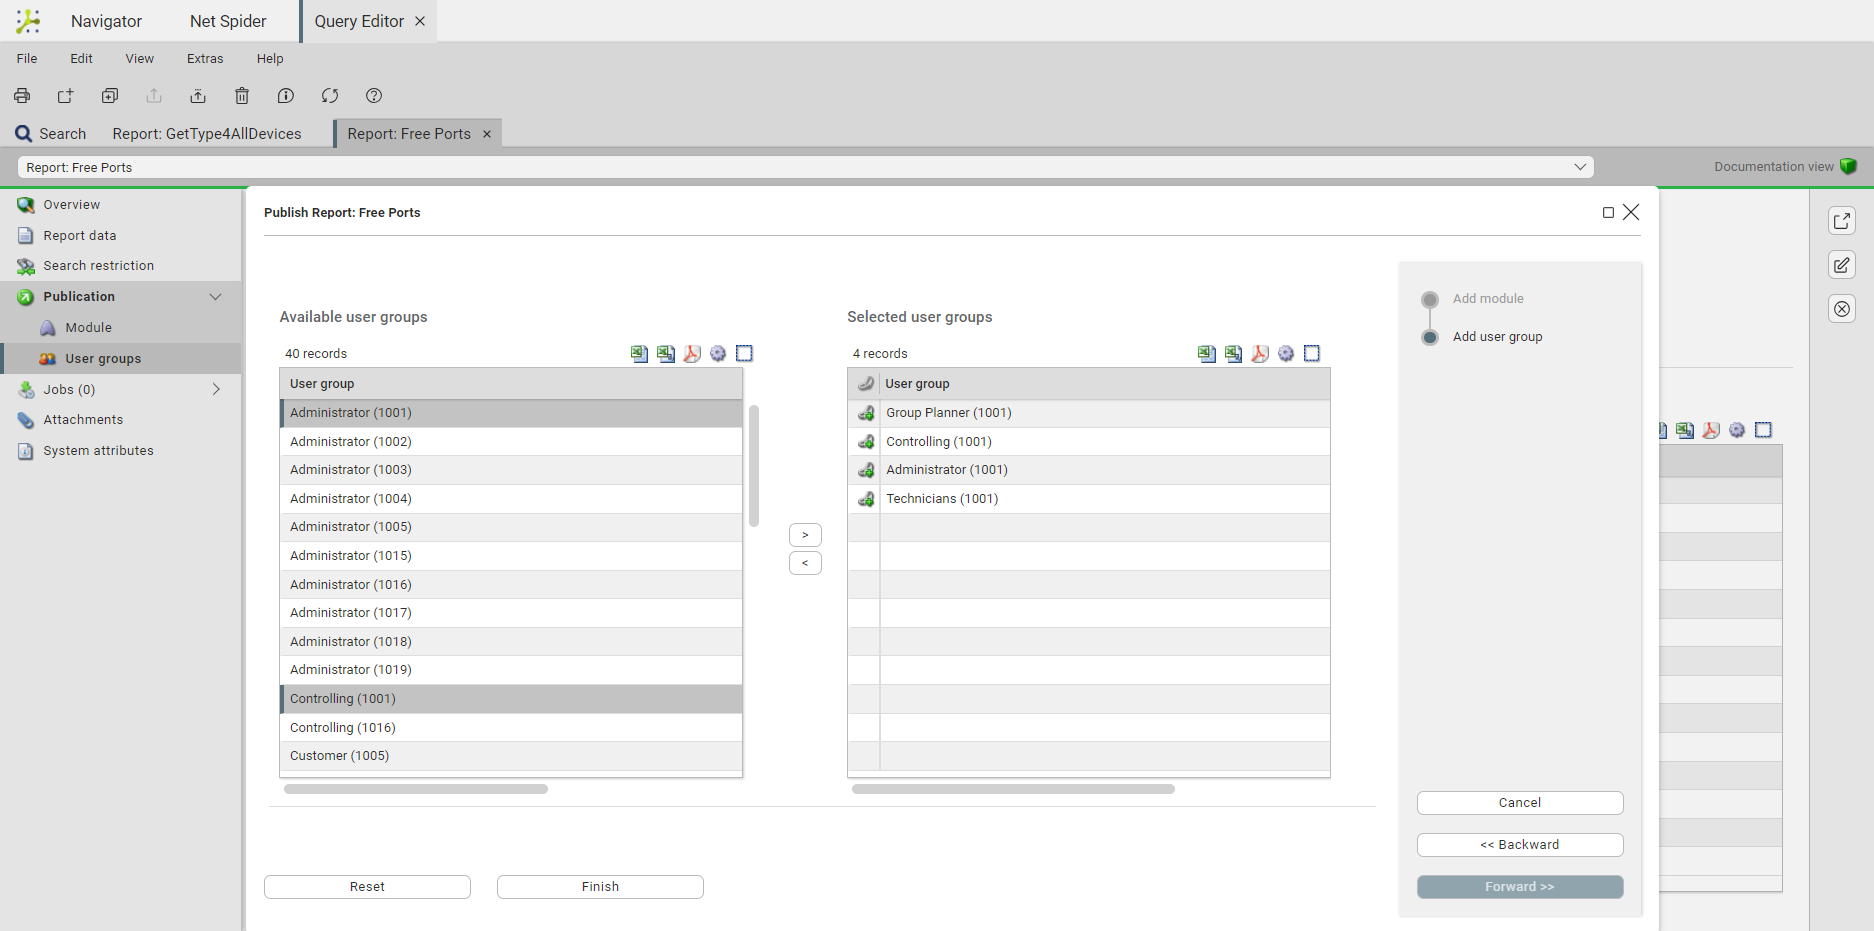Expand the Jobs (0) entry

(215, 390)
